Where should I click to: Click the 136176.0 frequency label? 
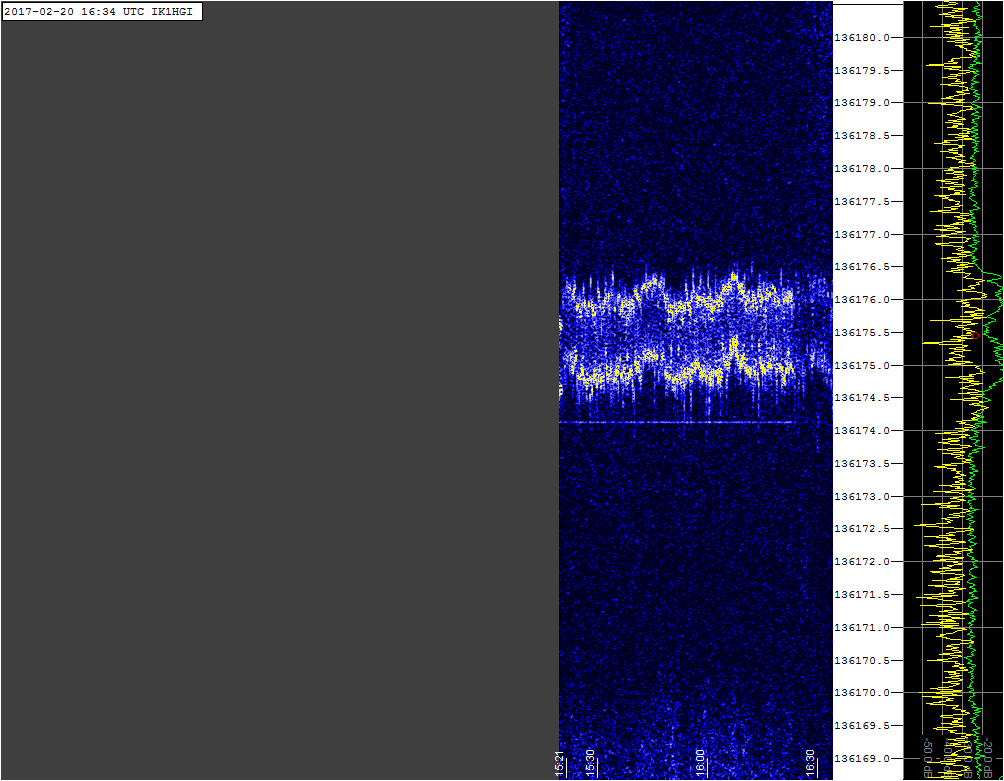pos(862,300)
